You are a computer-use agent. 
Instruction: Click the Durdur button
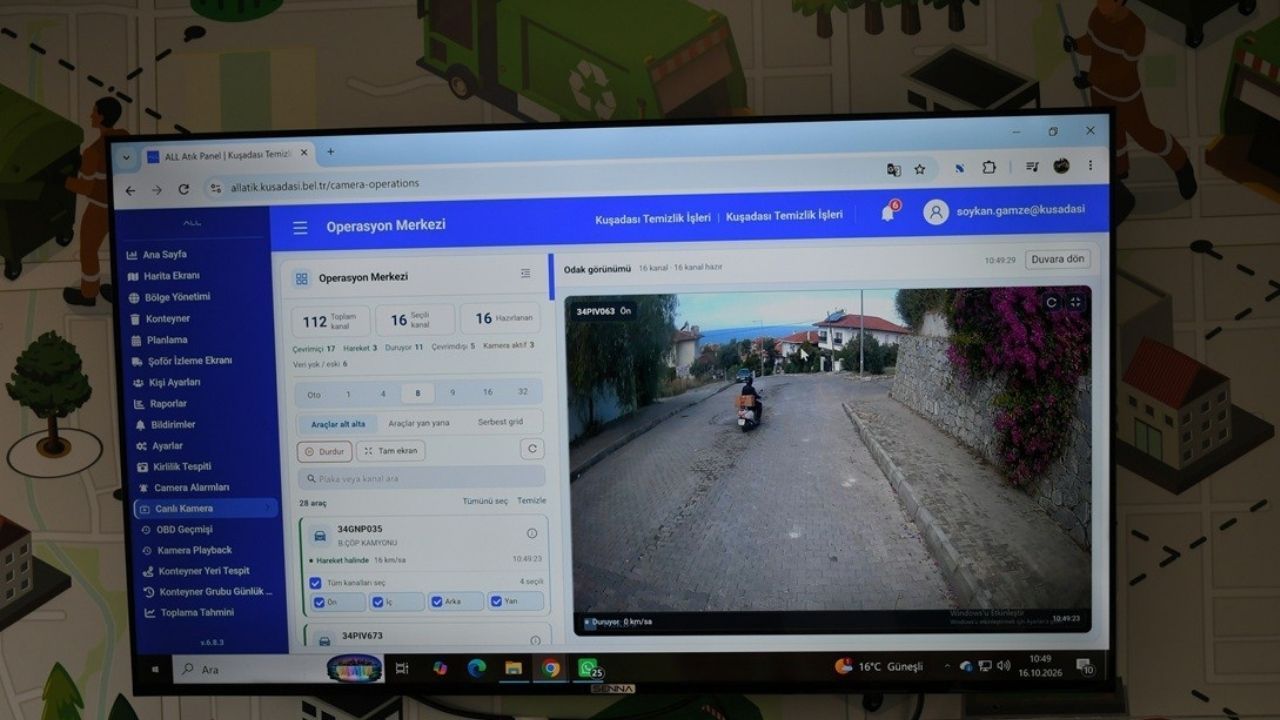click(324, 452)
